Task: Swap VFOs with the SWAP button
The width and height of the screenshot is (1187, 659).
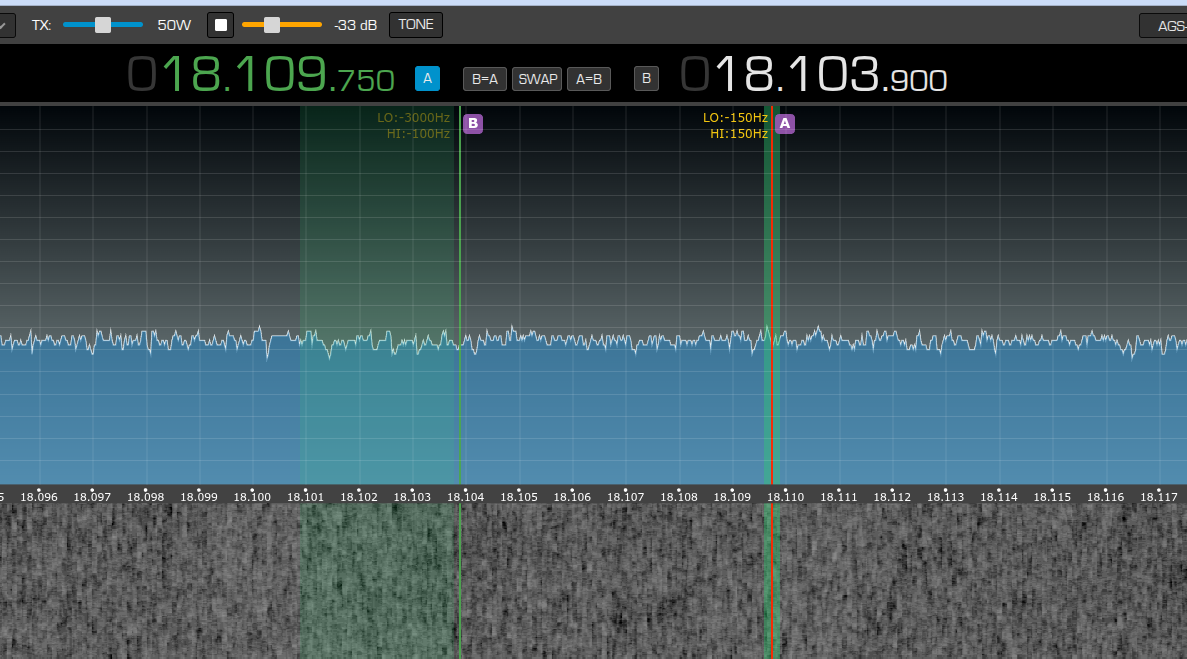Action: click(x=537, y=78)
